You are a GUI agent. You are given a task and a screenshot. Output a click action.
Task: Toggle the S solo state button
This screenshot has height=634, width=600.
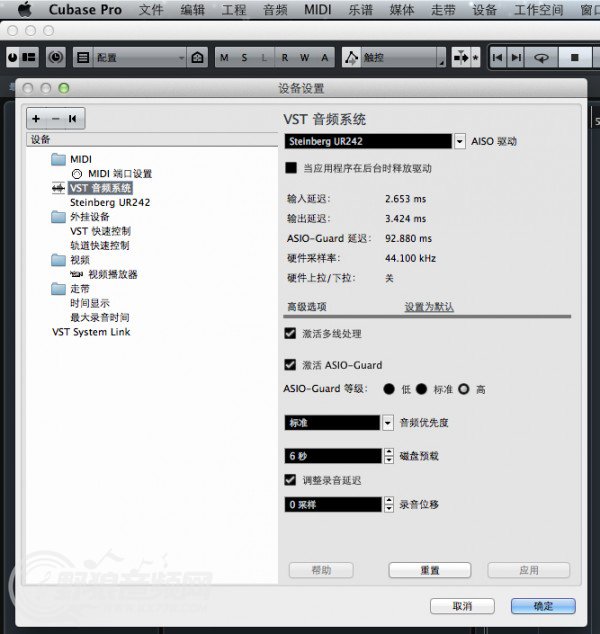(244, 57)
